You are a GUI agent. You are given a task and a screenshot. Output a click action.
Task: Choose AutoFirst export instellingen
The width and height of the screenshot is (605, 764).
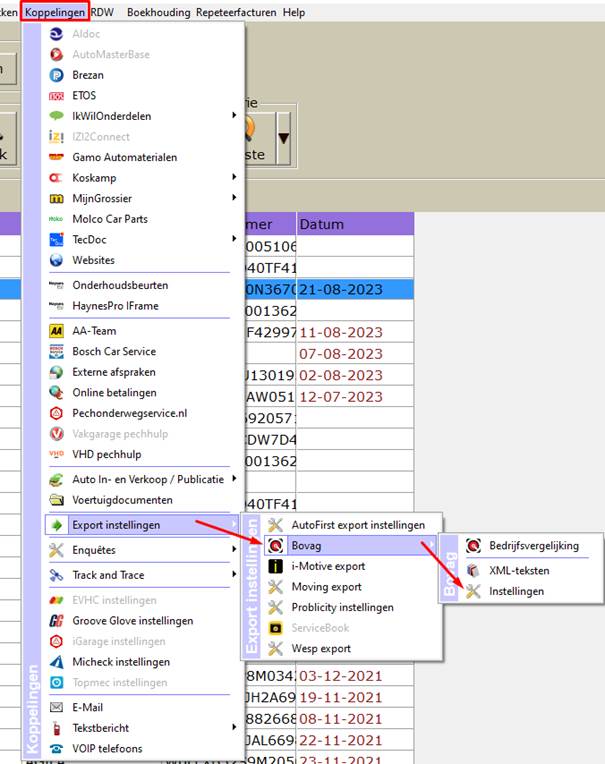pyautogui.click(x=358, y=525)
